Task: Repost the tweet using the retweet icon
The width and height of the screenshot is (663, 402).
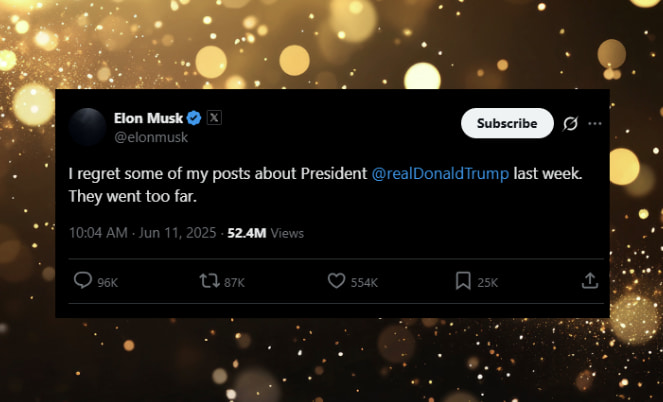Action: [209, 281]
